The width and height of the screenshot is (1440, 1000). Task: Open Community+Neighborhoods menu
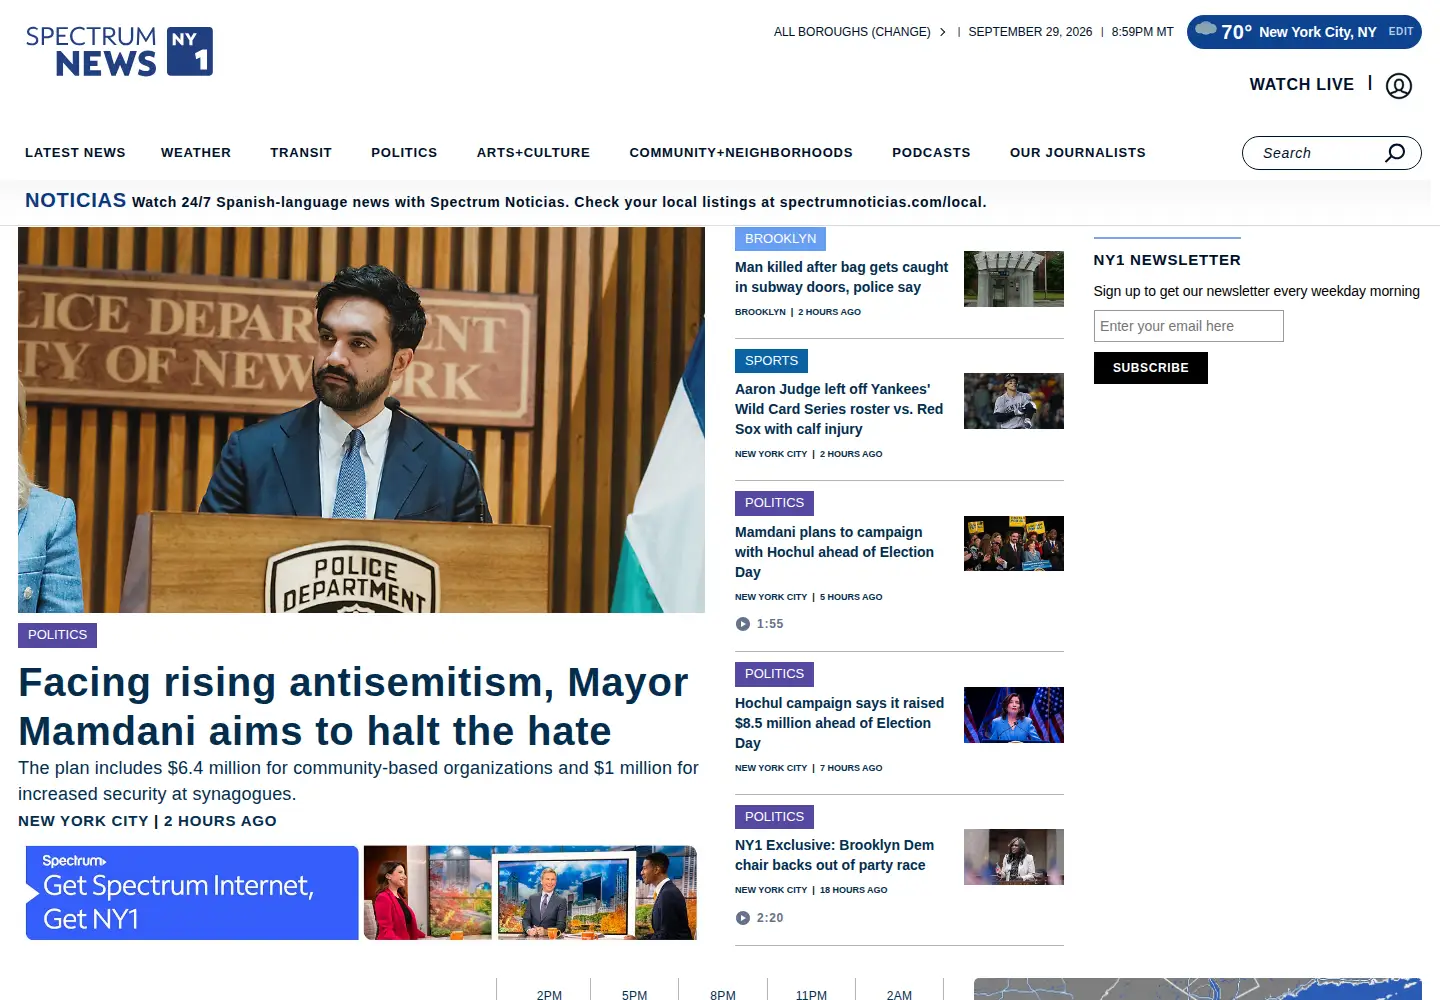(741, 153)
